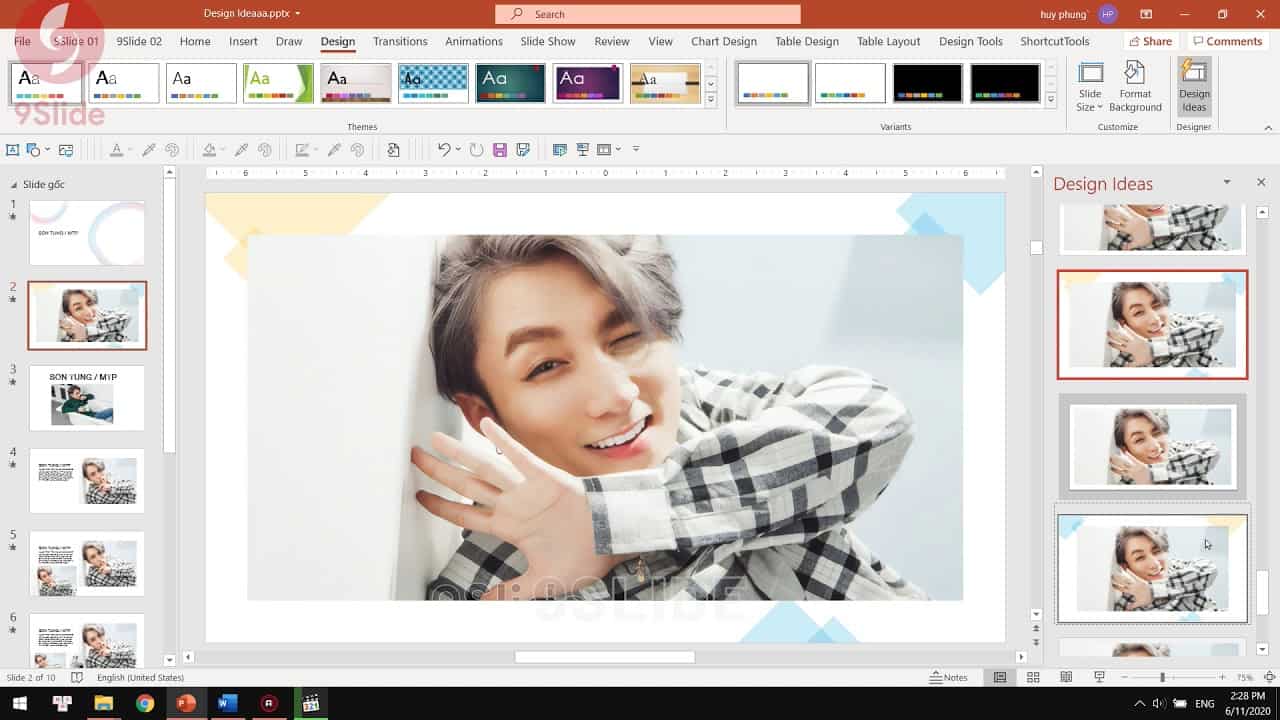This screenshot has height=720, width=1280.
Task: Open the Slide Size dropdown
Action: pyautogui.click(x=1089, y=85)
